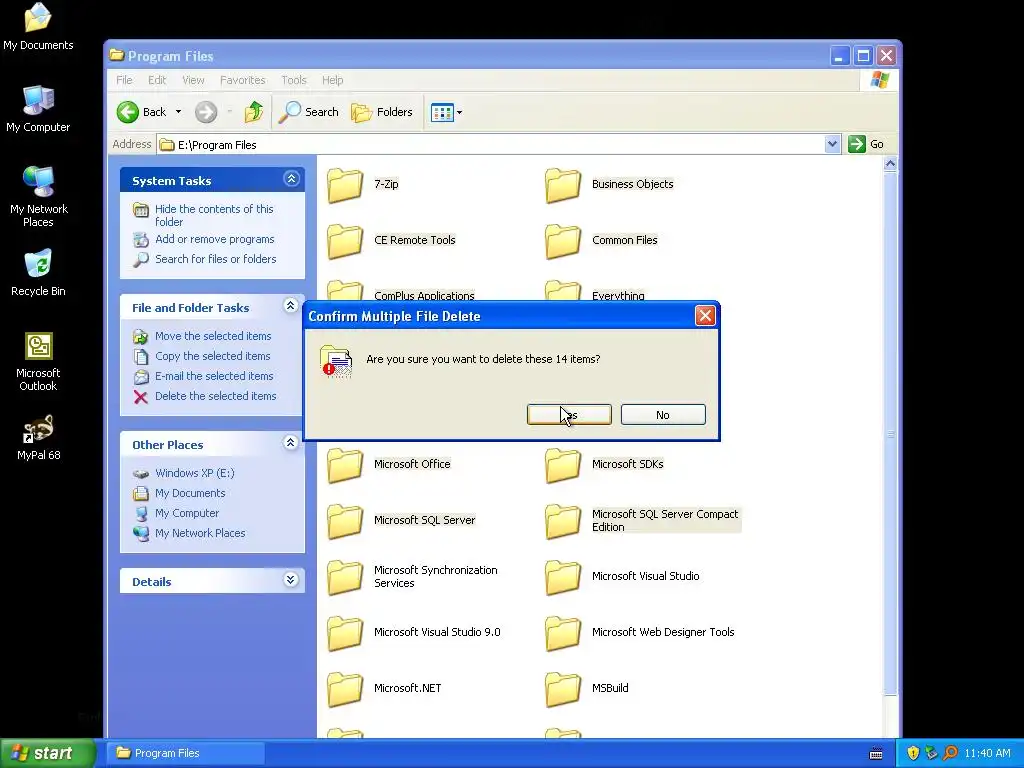This screenshot has height=768, width=1024.
Task: Open the Search pane
Action: [308, 112]
